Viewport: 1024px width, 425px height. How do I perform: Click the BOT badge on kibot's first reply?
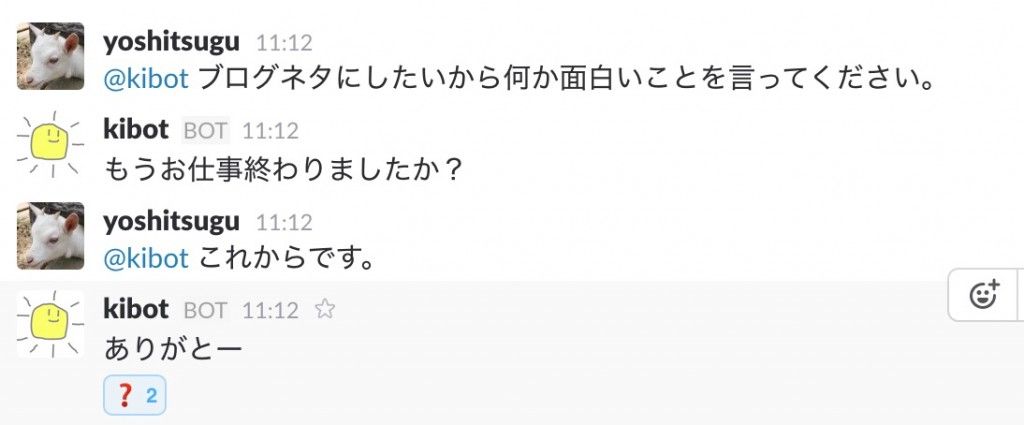206,131
